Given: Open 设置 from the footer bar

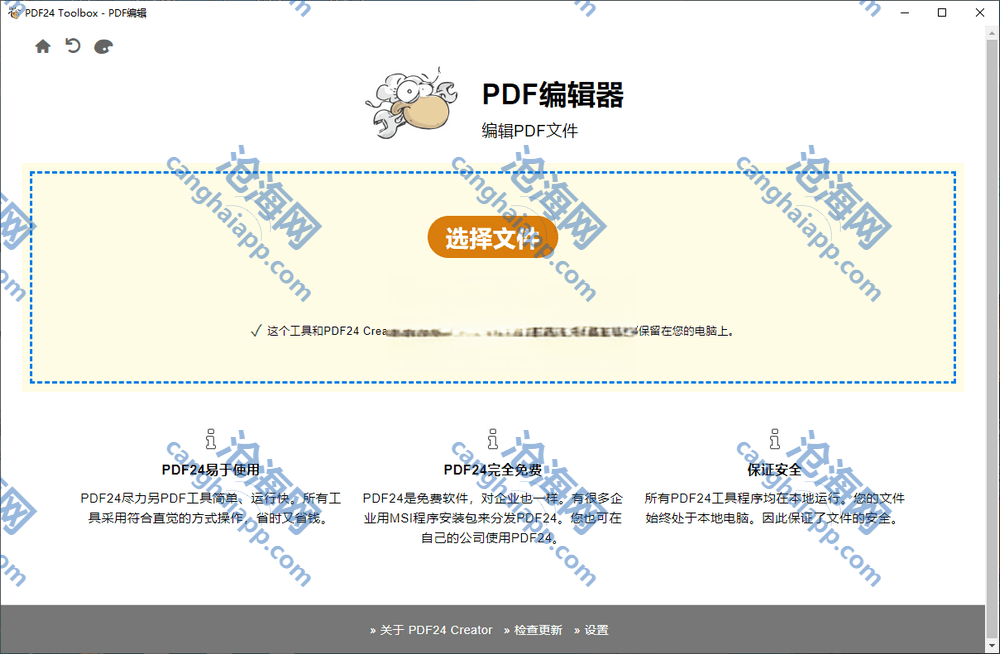Looking at the screenshot, I should [x=592, y=630].
